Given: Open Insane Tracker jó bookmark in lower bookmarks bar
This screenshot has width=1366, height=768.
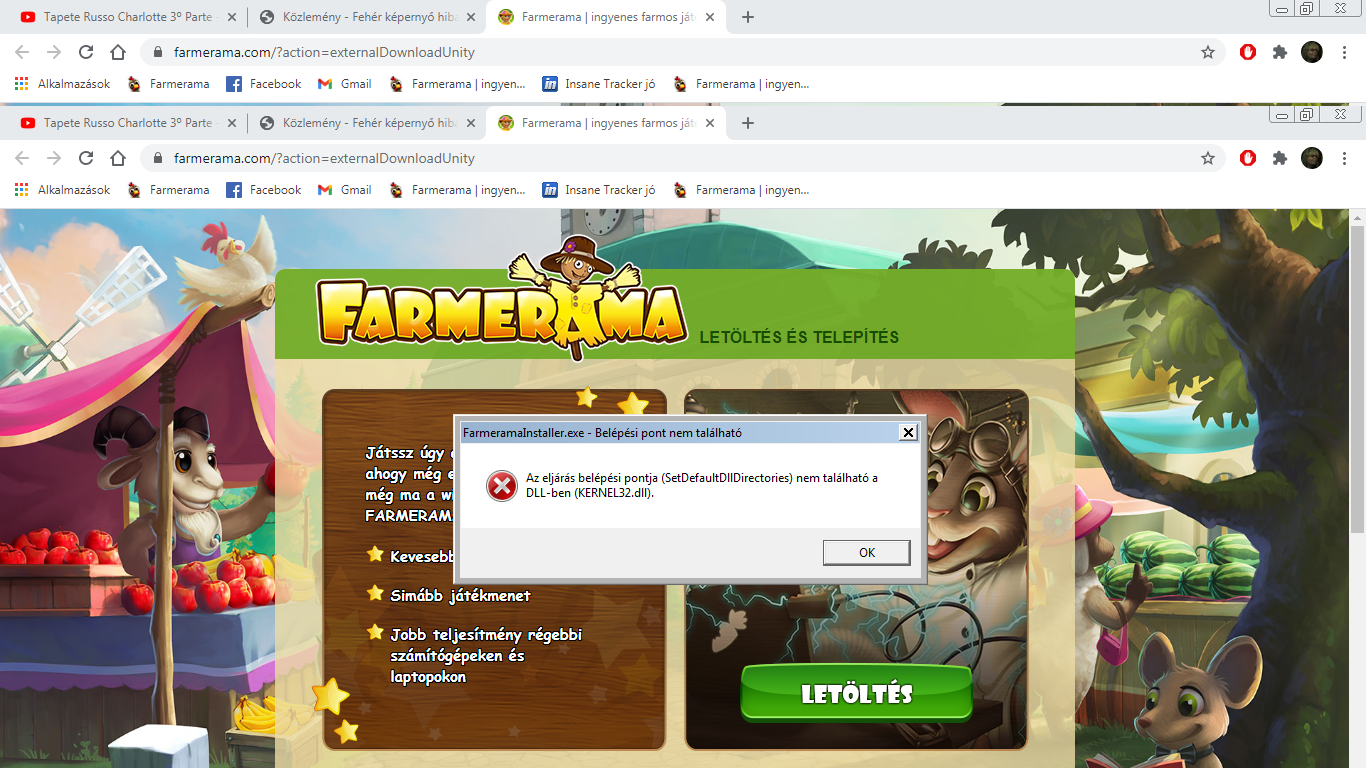Looking at the screenshot, I should [x=599, y=190].
